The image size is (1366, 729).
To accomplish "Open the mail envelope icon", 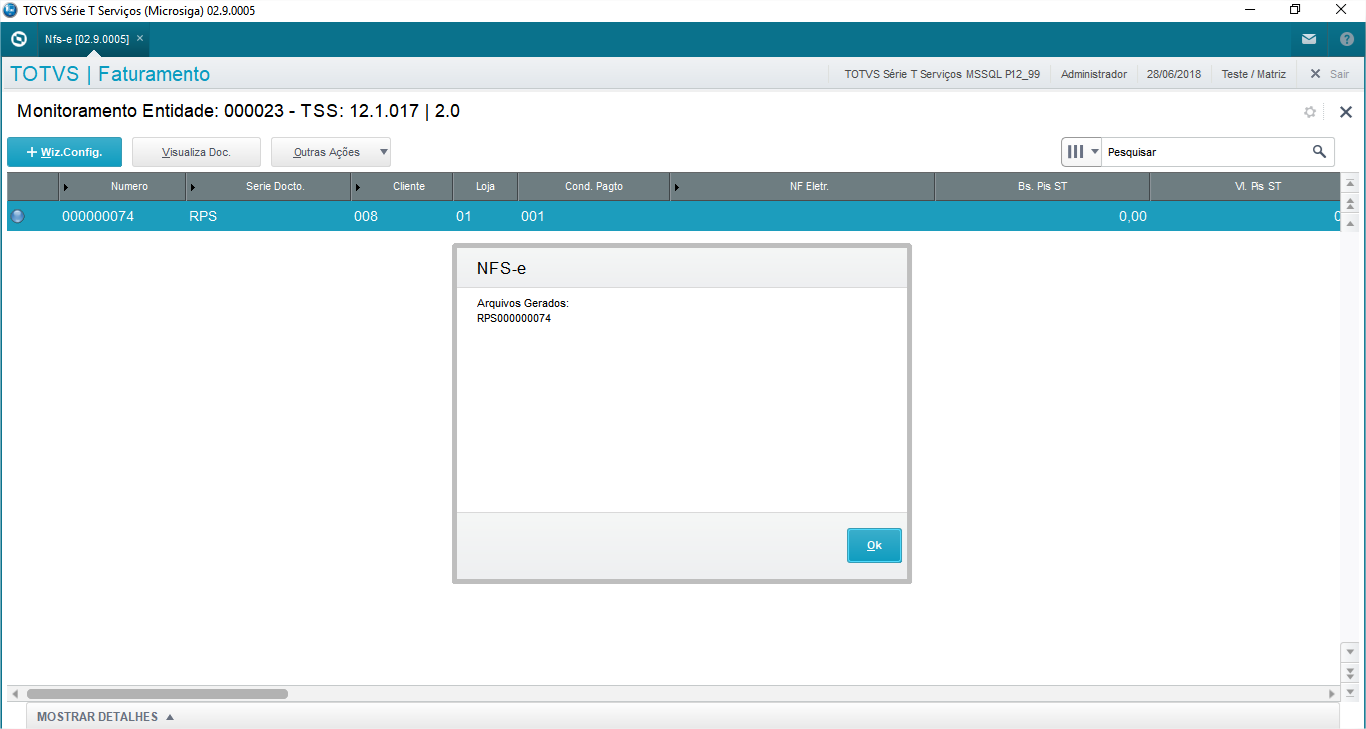I will click(1309, 39).
